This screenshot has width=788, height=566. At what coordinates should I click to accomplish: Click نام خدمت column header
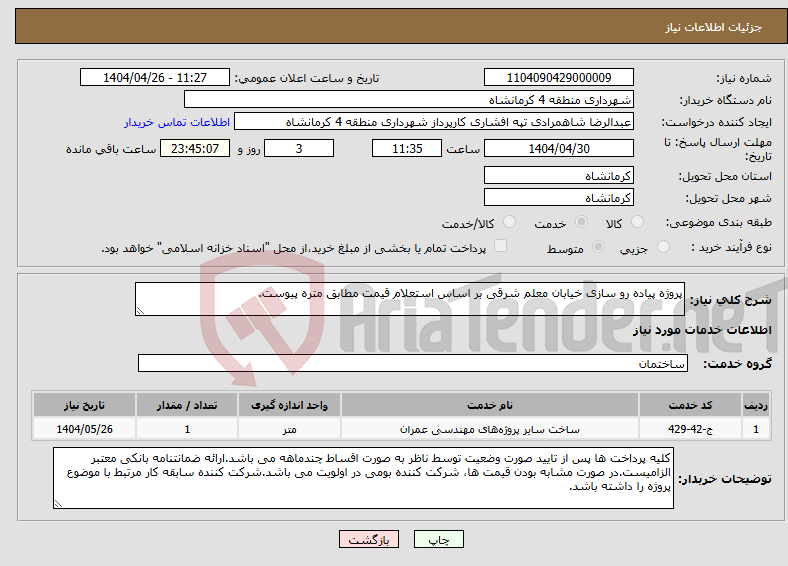489,405
